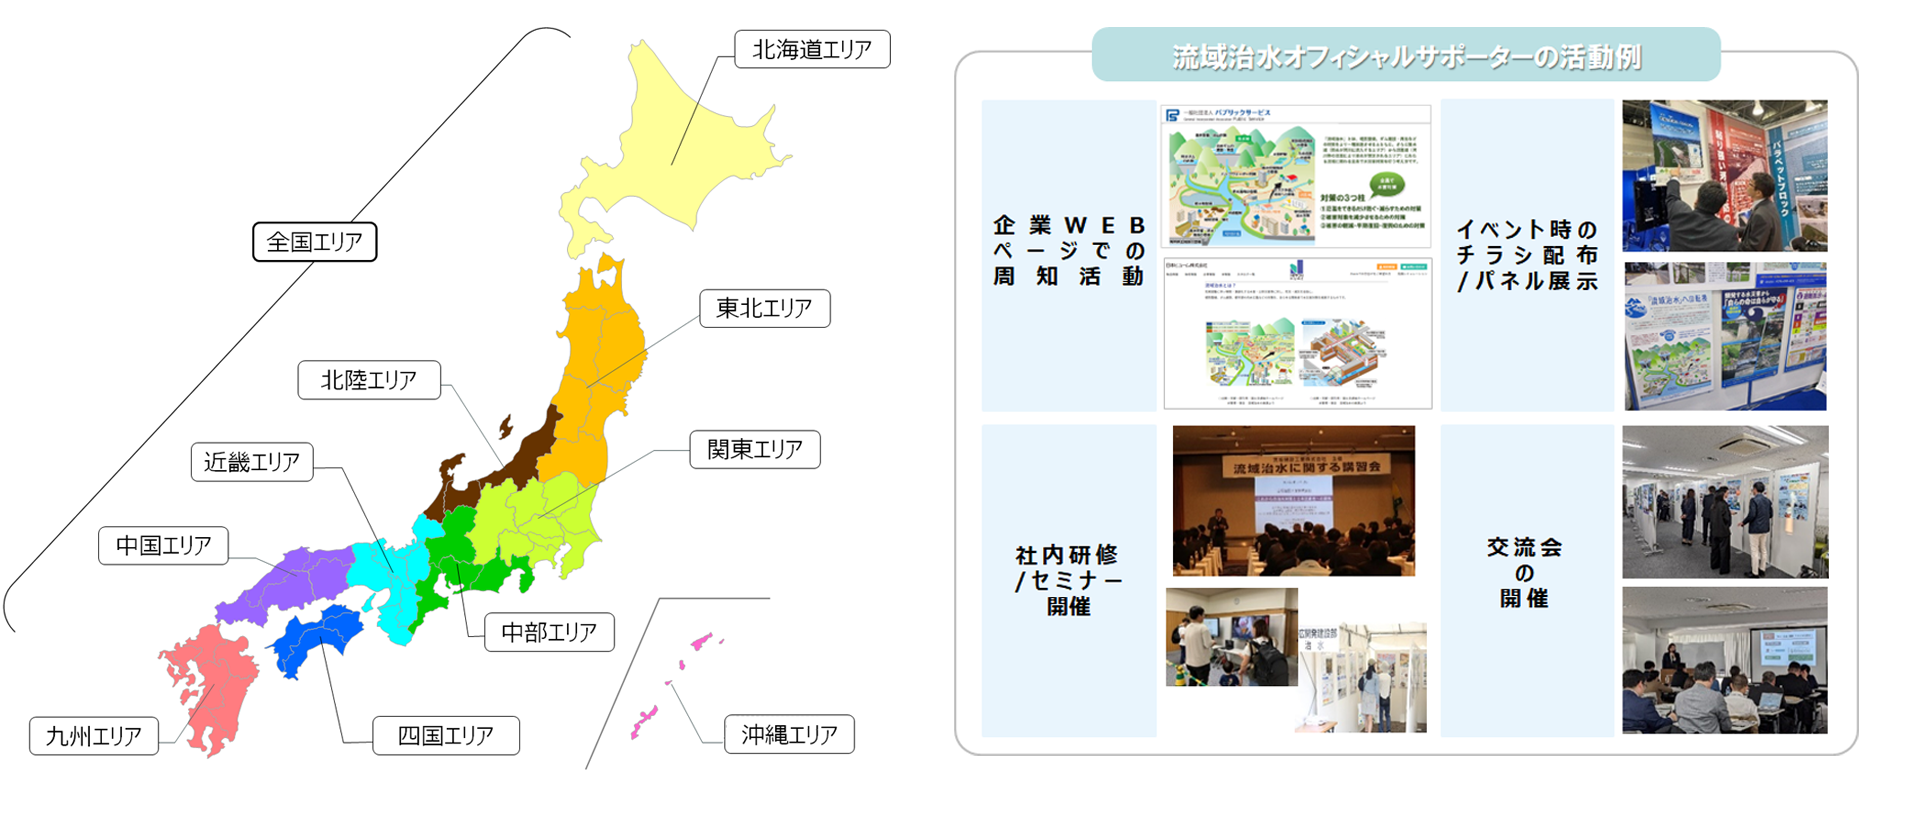Choose the 九州エリア label
1920x837 pixels.
point(94,737)
